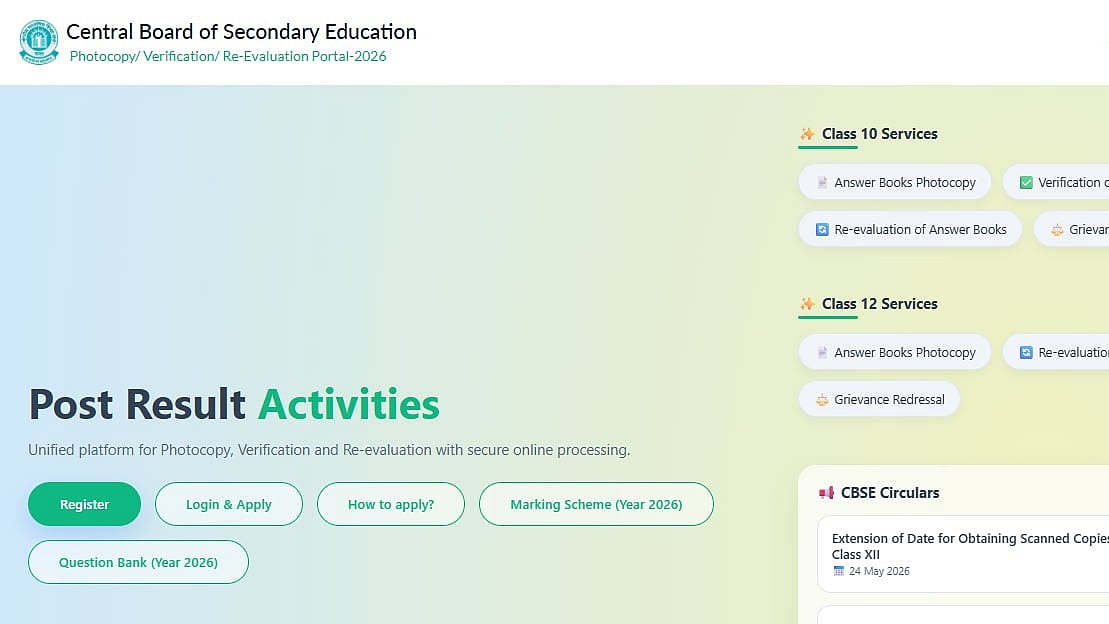Click the sparkle icon beside Class 12 Services

807,304
